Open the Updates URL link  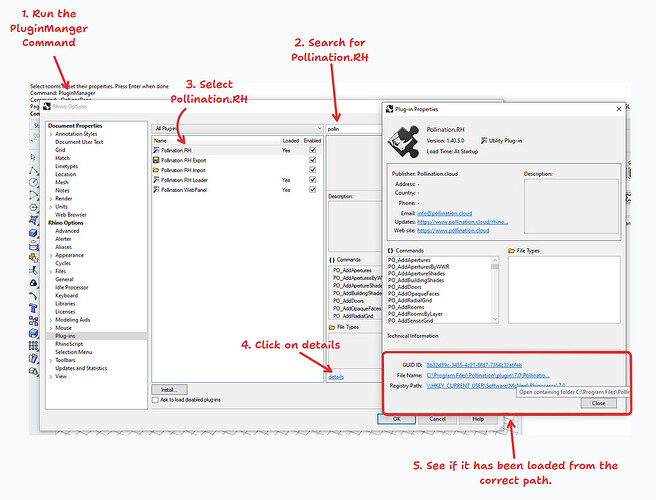click(x=463, y=222)
